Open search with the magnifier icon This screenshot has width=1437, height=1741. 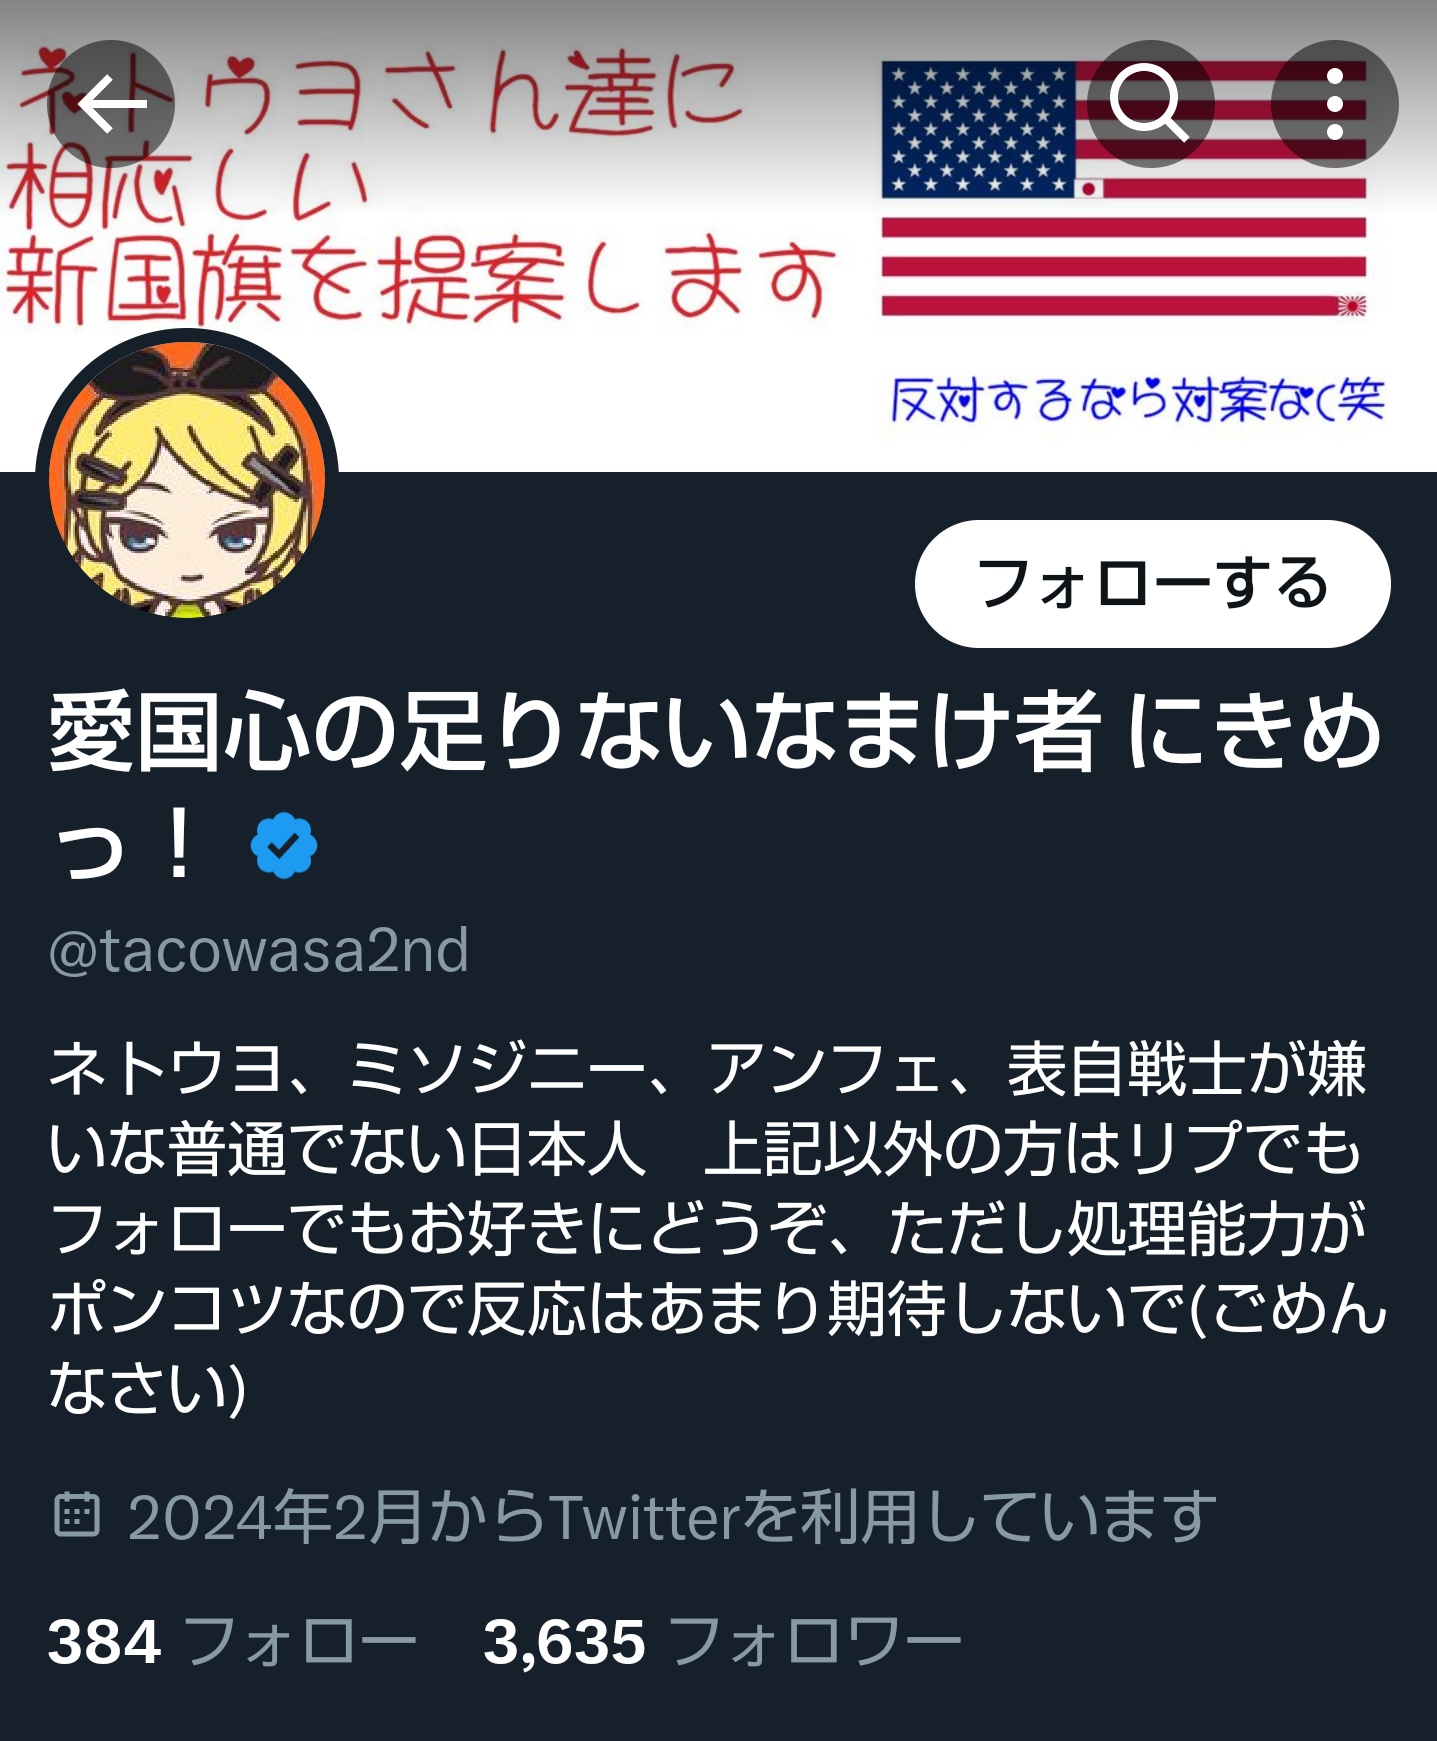click(1150, 104)
